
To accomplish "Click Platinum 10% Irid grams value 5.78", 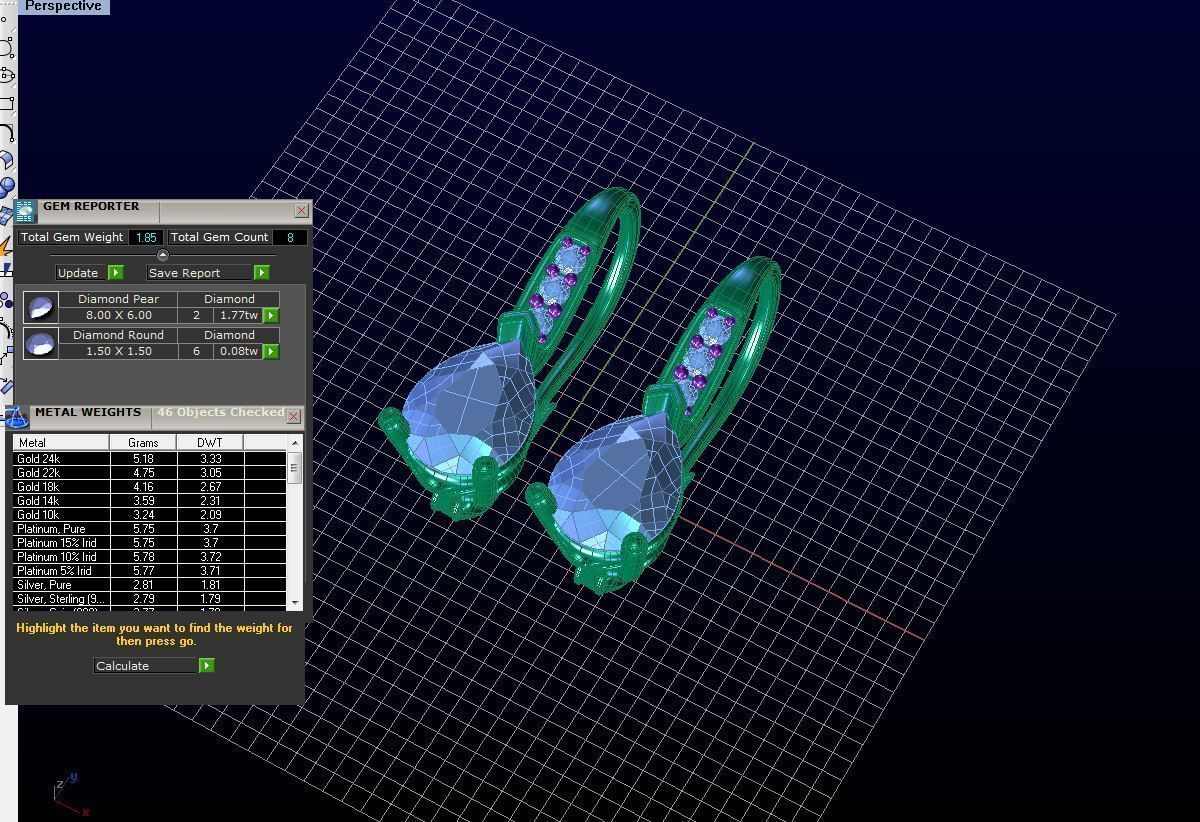I will [x=143, y=557].
